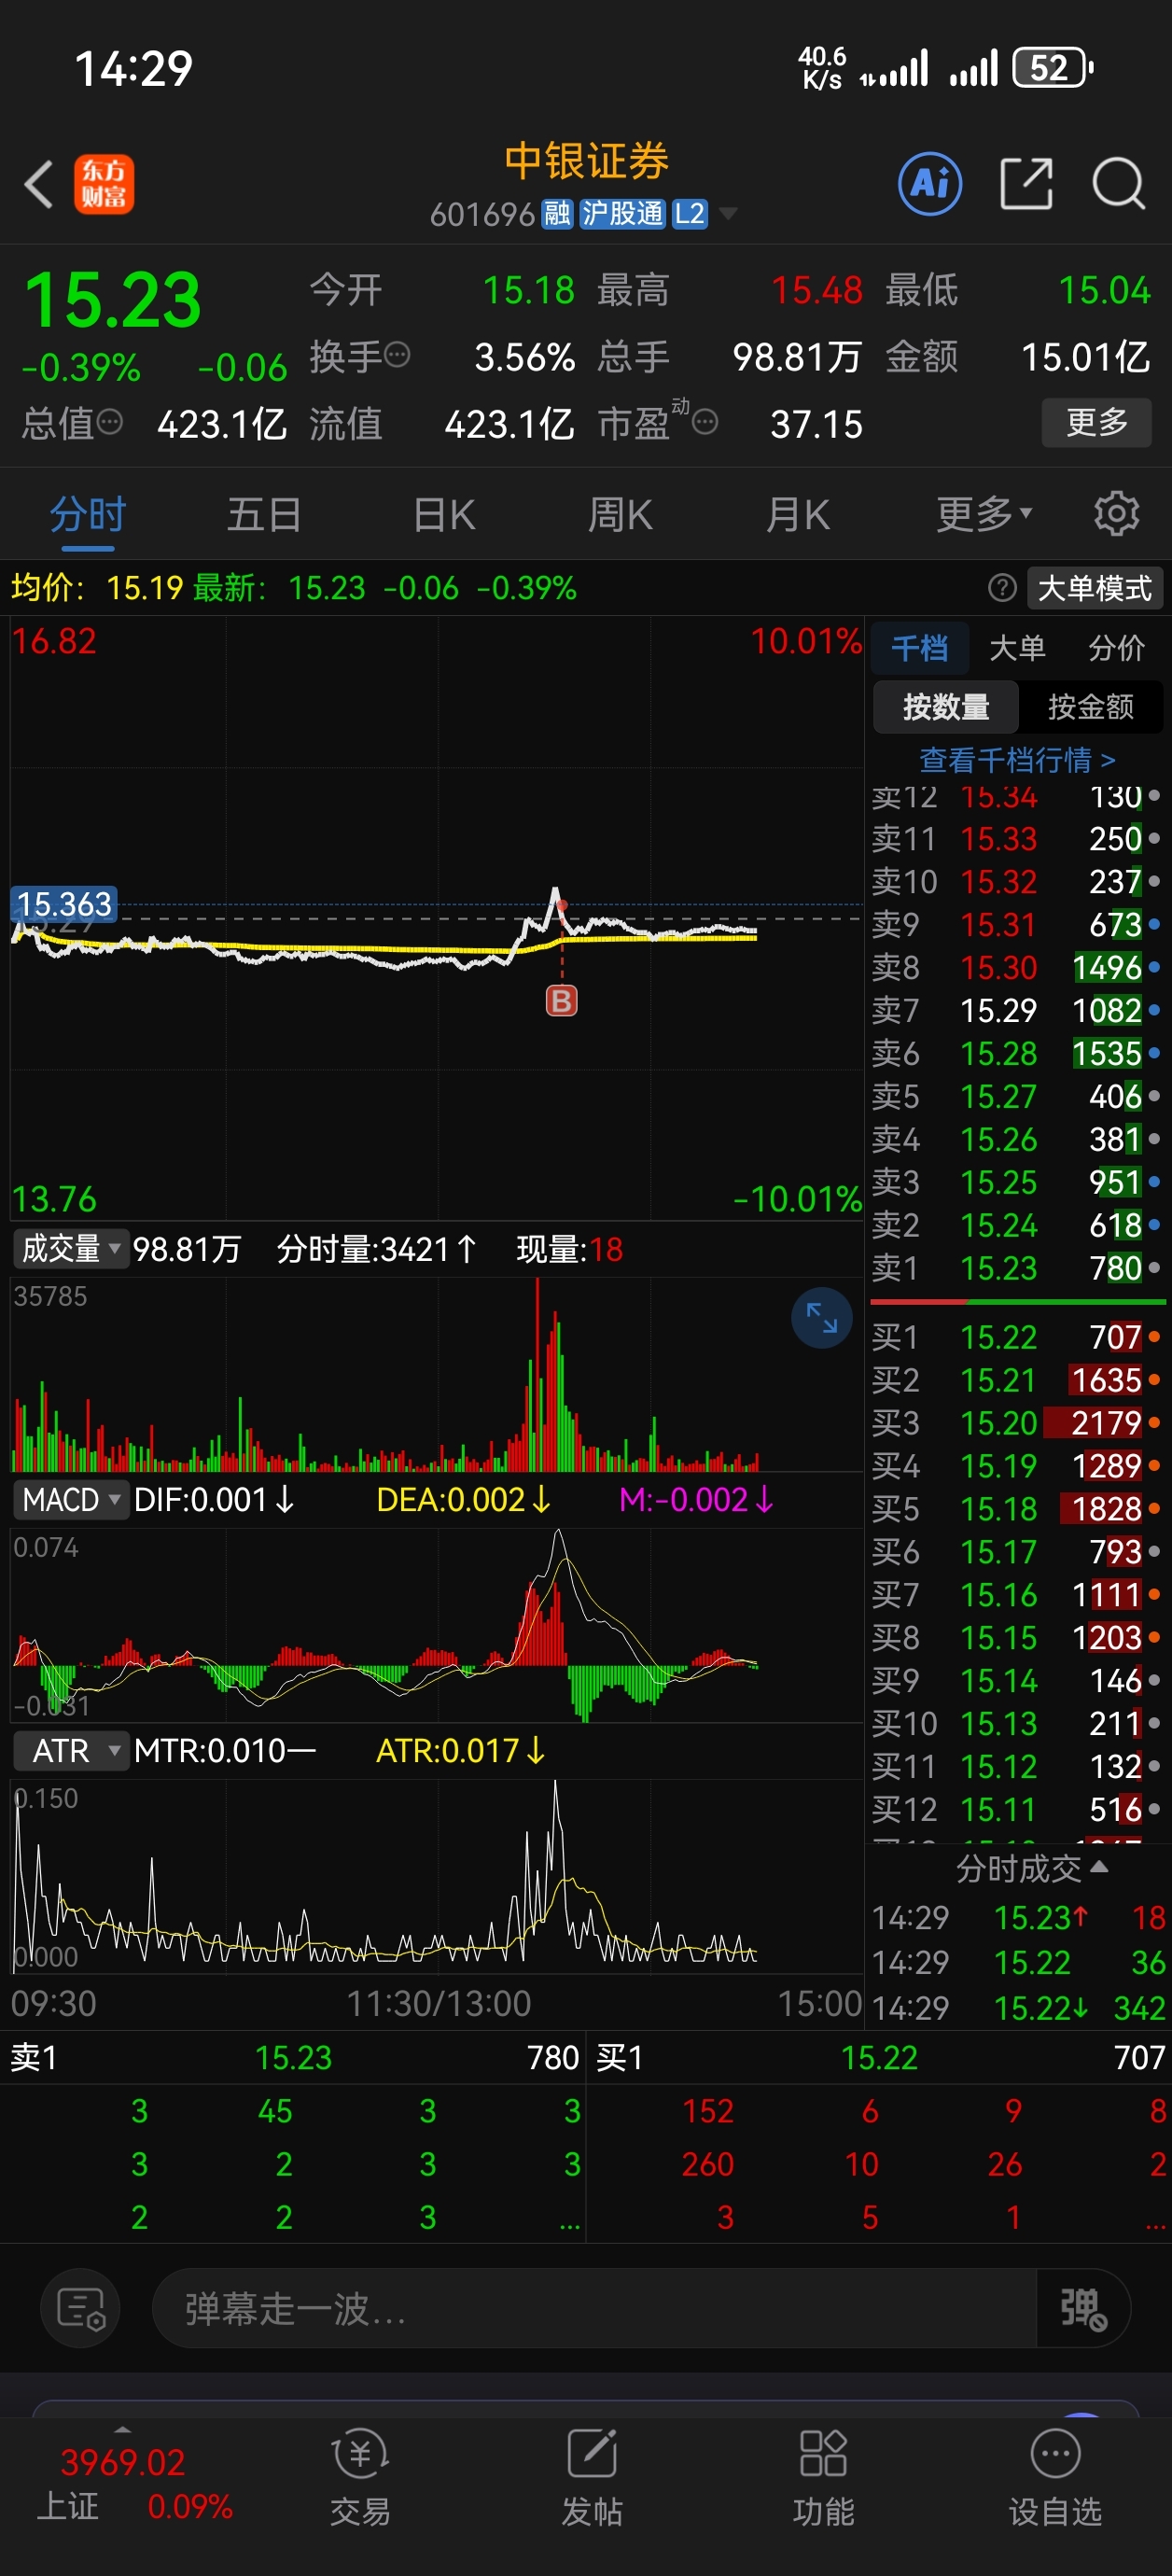The width and height of the screenshot is (1172, 2576).
Task: Switch to the 月K tab
Action: click(x=797, y=514)
